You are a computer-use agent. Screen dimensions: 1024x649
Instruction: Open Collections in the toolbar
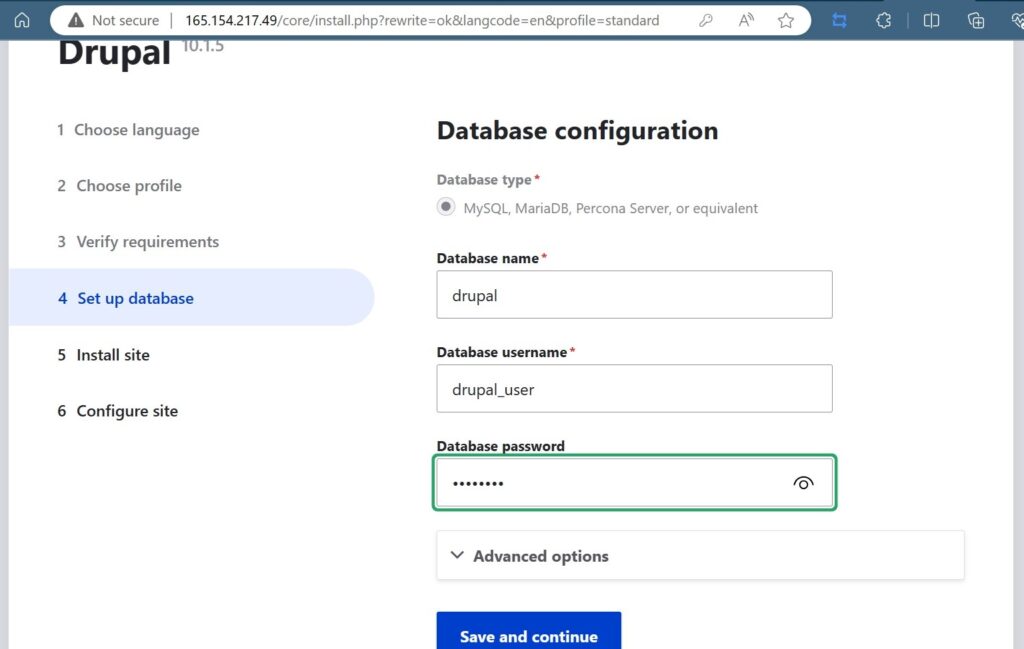tap(978, 19)
